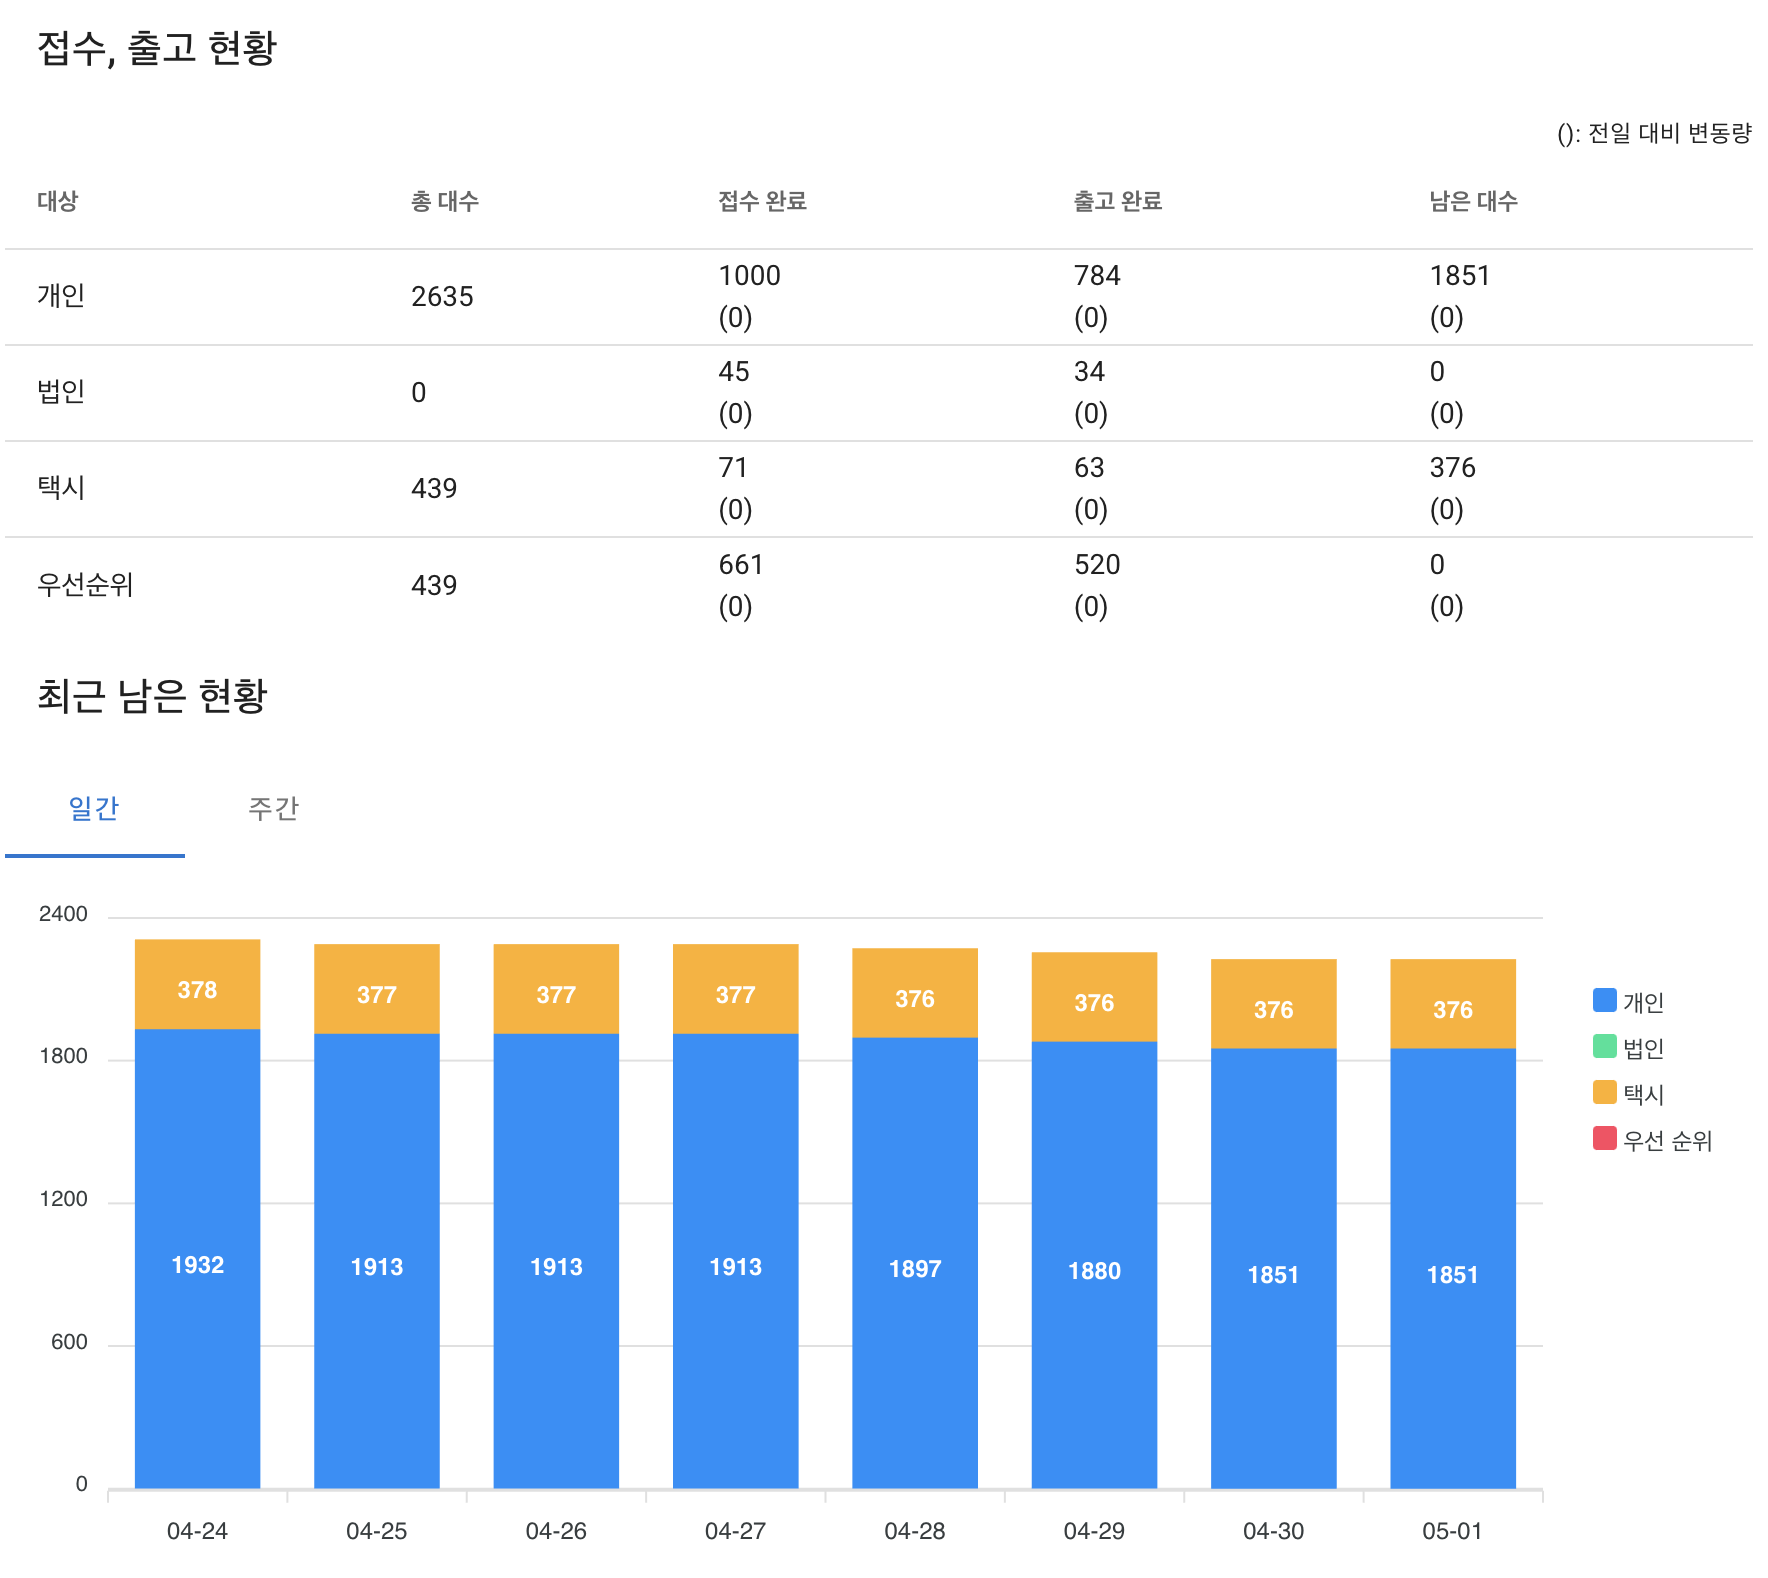This screenshot has width=1768, height=1578.
Task: Click the blue 1897 segment on 04-28
Action: click(914, 1267)
